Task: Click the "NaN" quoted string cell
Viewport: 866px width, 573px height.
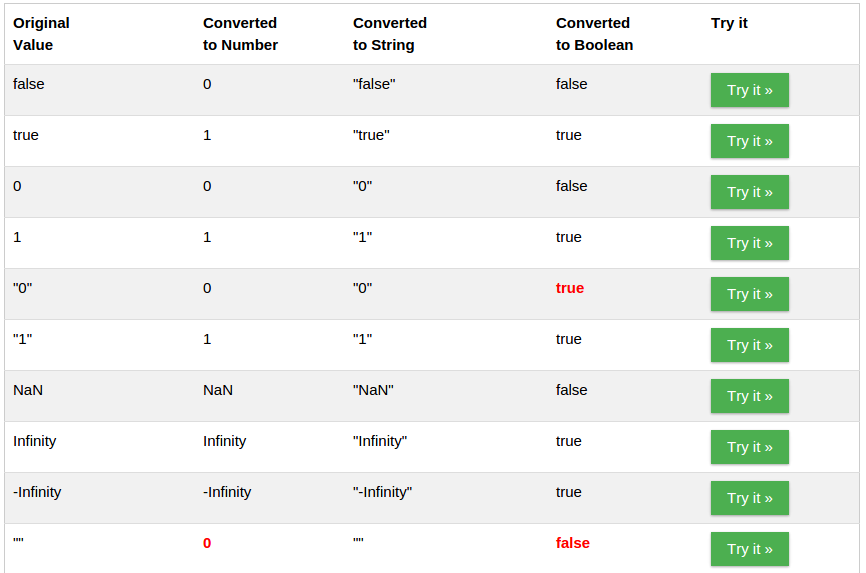Action: click(x=373, y=390)
